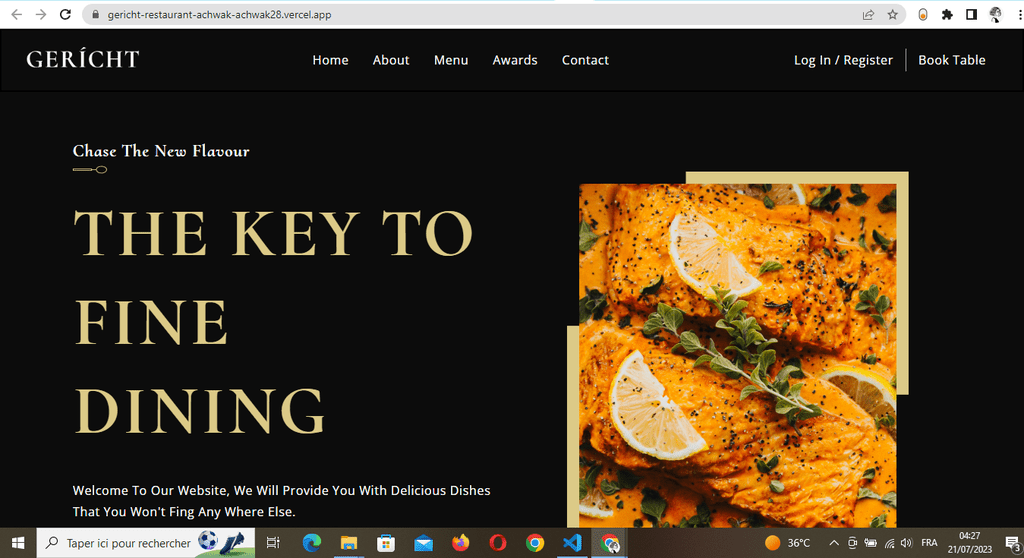Click Log In / Register link
Image resolution: width=1024 pixels, height=558 pixels.
pos(843,60)
